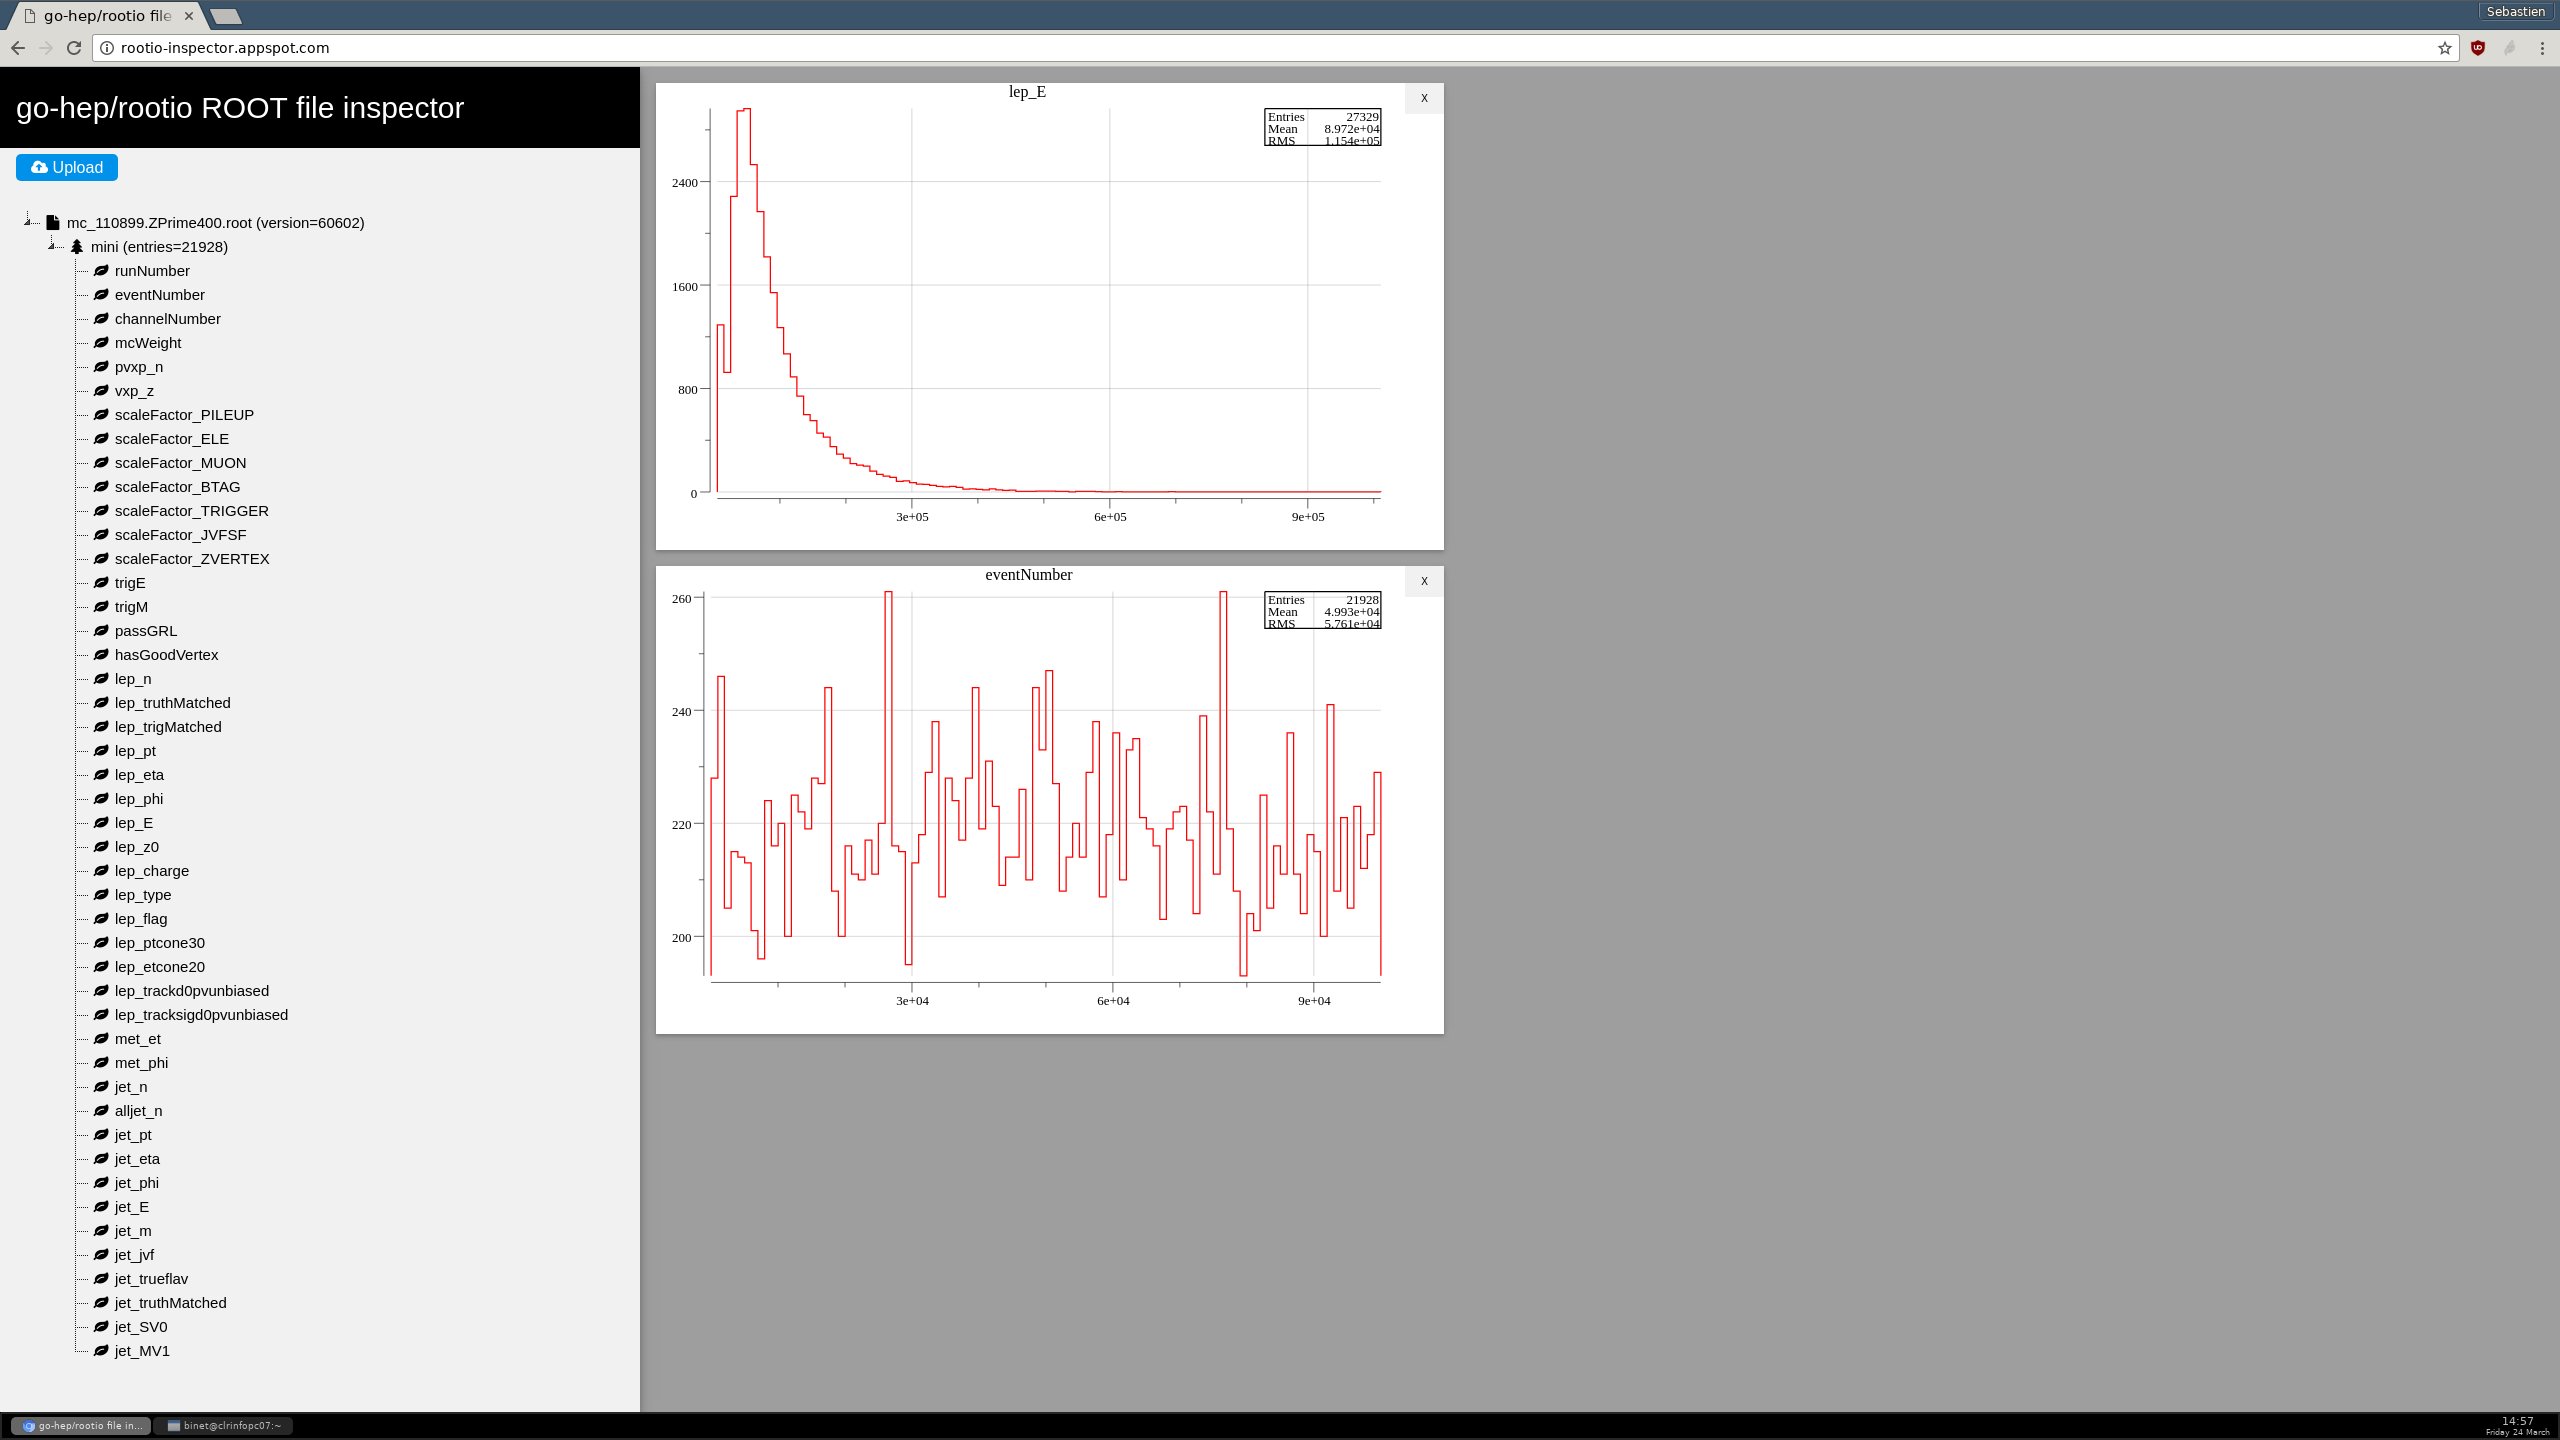2560x1440 pixels.
Task: Click the tree icon next to mini
Action: (x=77, y=247)
